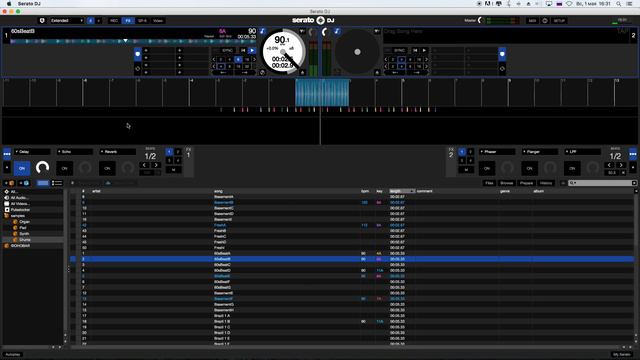The width and height of the screenshot is (640, 360).
Task: Turn on the Reverb effect ON button
Action: tap(107, 168)
